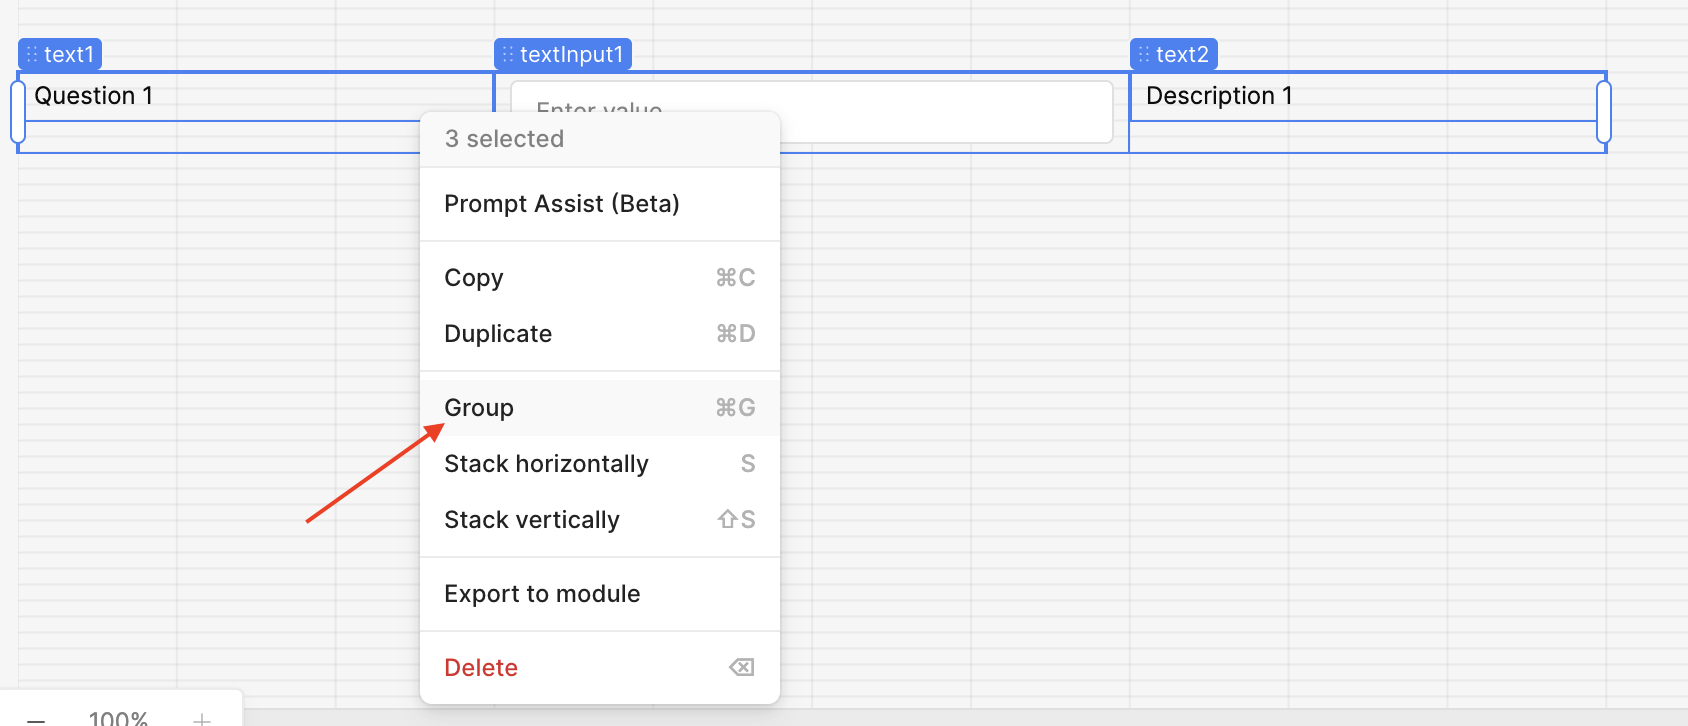Image resolution: width=1688 pixels, height=726 pixels.
Task: Group the three selected components
Action: click(479, 408)
